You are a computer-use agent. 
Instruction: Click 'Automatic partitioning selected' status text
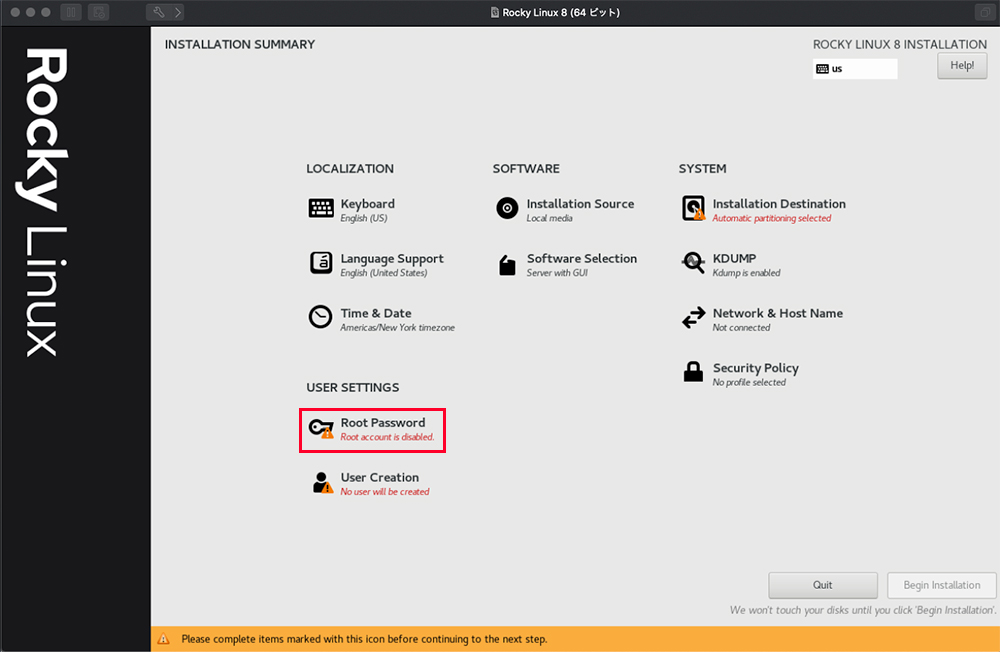pos(772,218)
